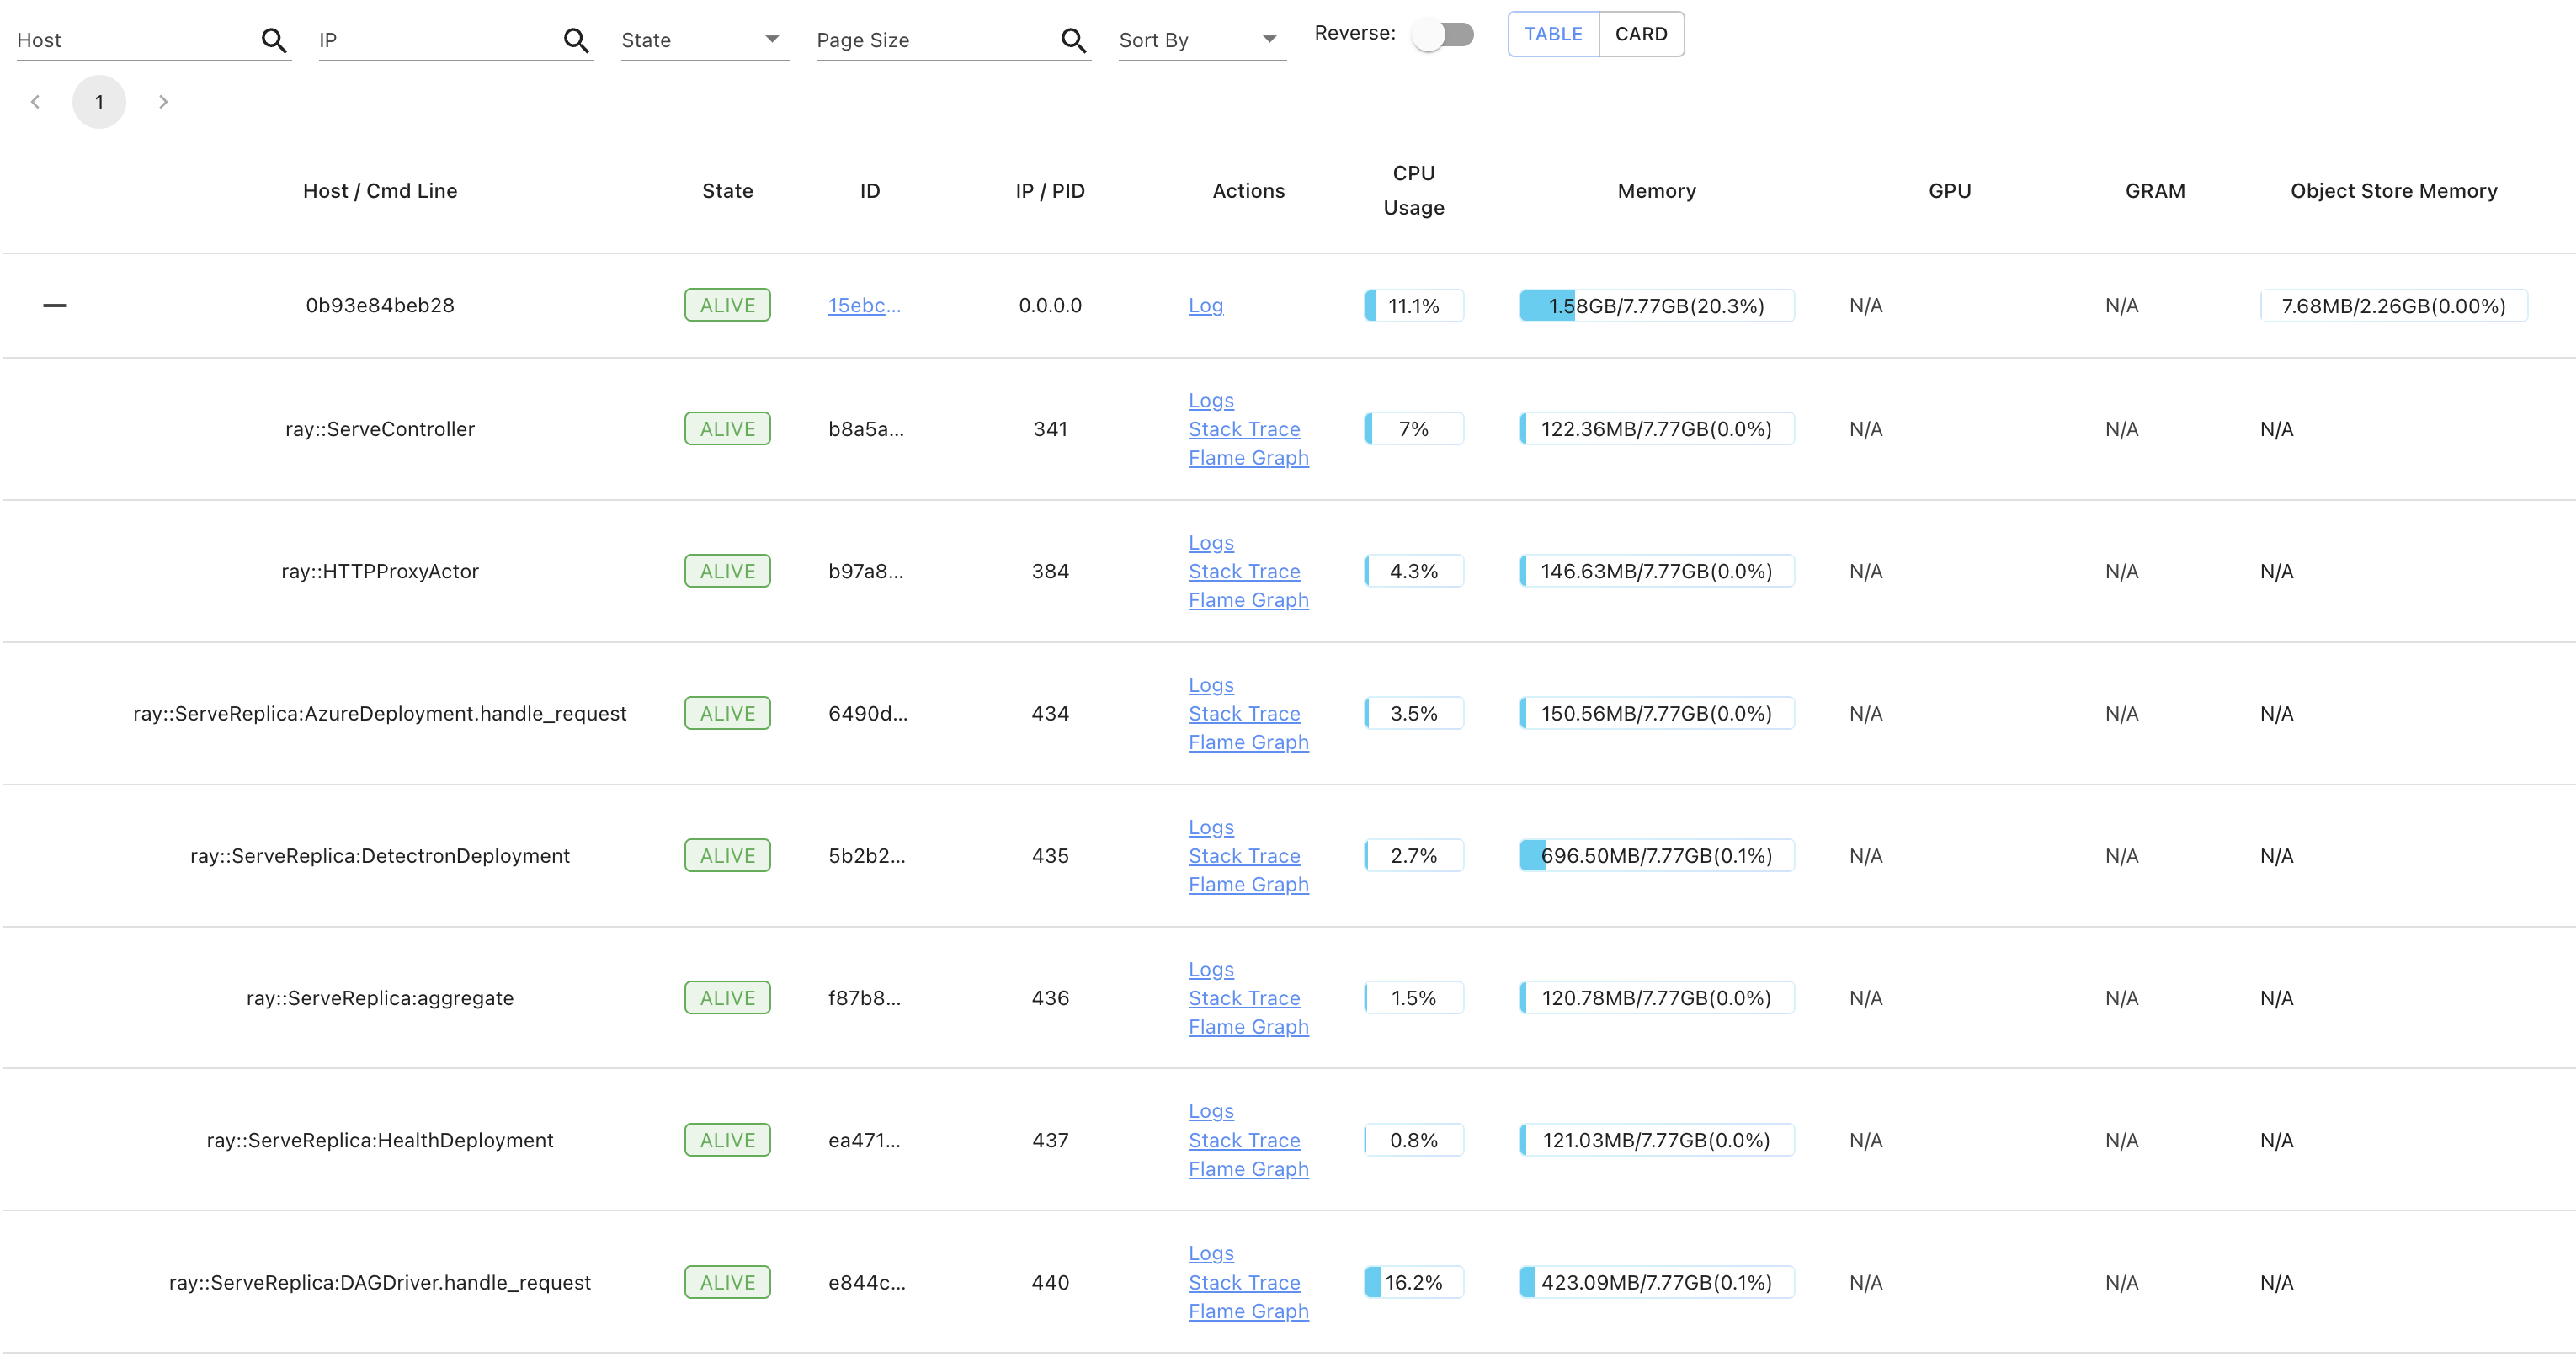The image size is (2576, 1367).
Task: Open node ID link 15ebc...
Action: click(864, 306)
